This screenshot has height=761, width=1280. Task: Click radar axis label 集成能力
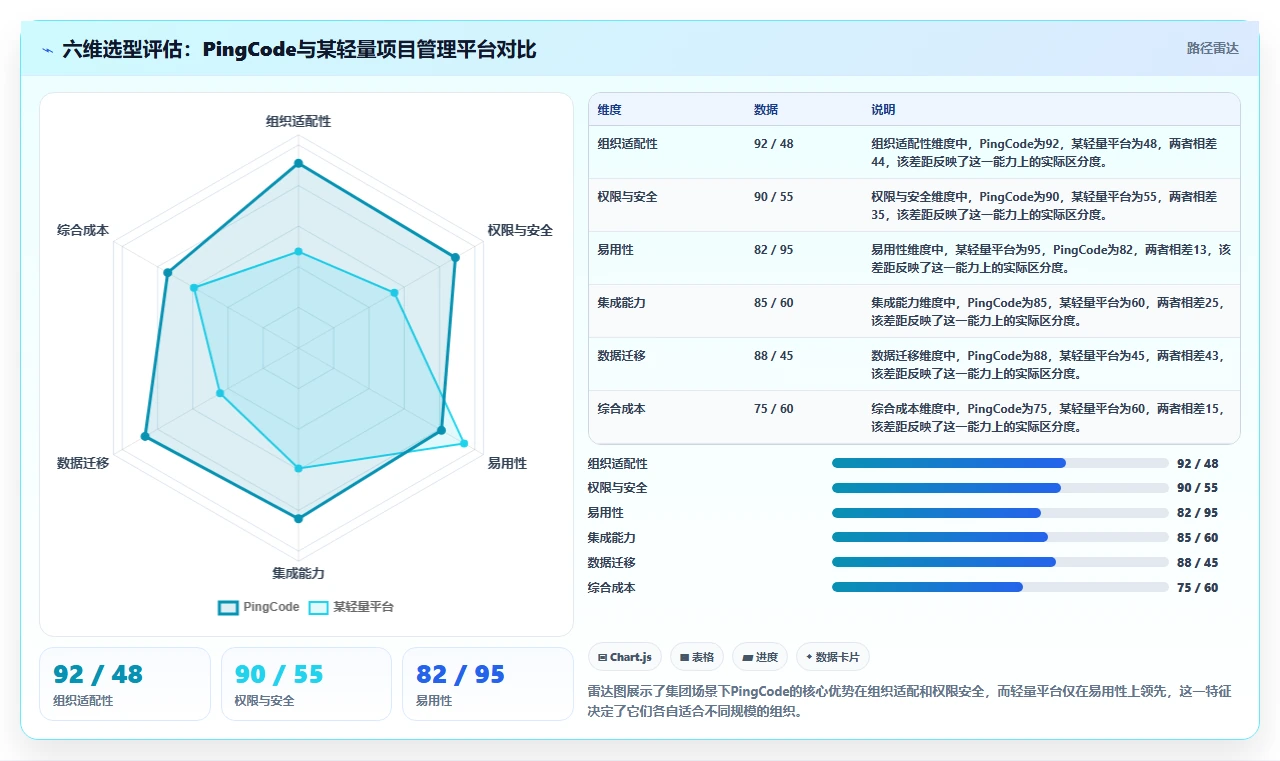[298, 573]
